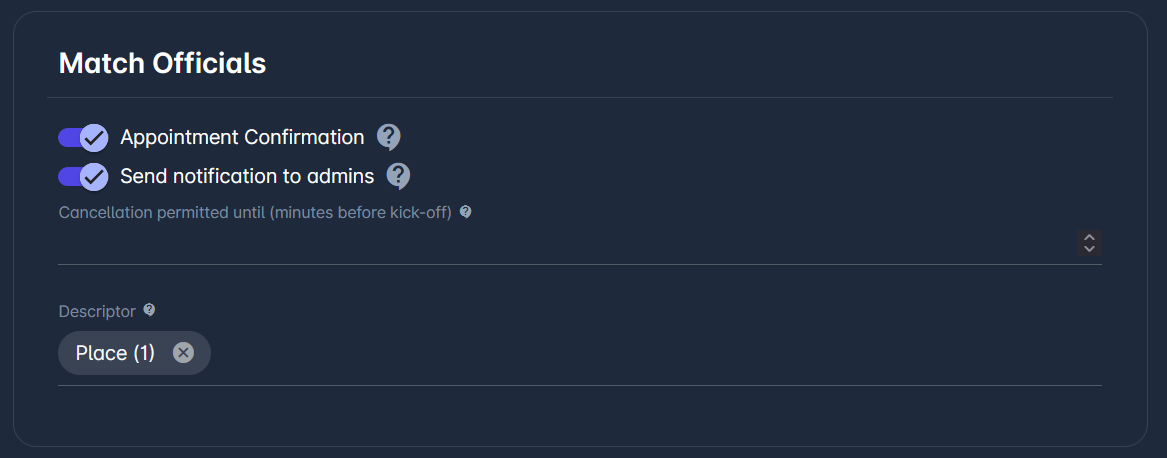Increase cancellation minutes with up arrow

click(1090, 237)
